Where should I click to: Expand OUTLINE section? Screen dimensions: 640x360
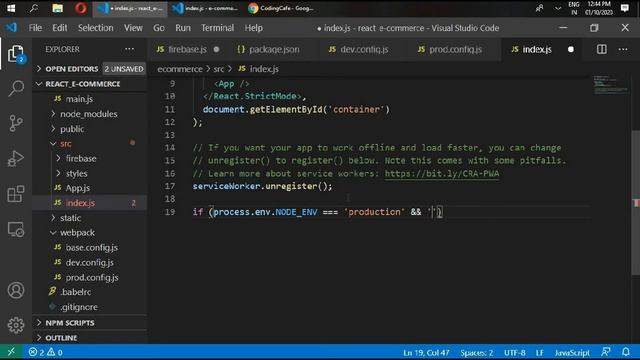pyautogui.click(x=89, y=338)
